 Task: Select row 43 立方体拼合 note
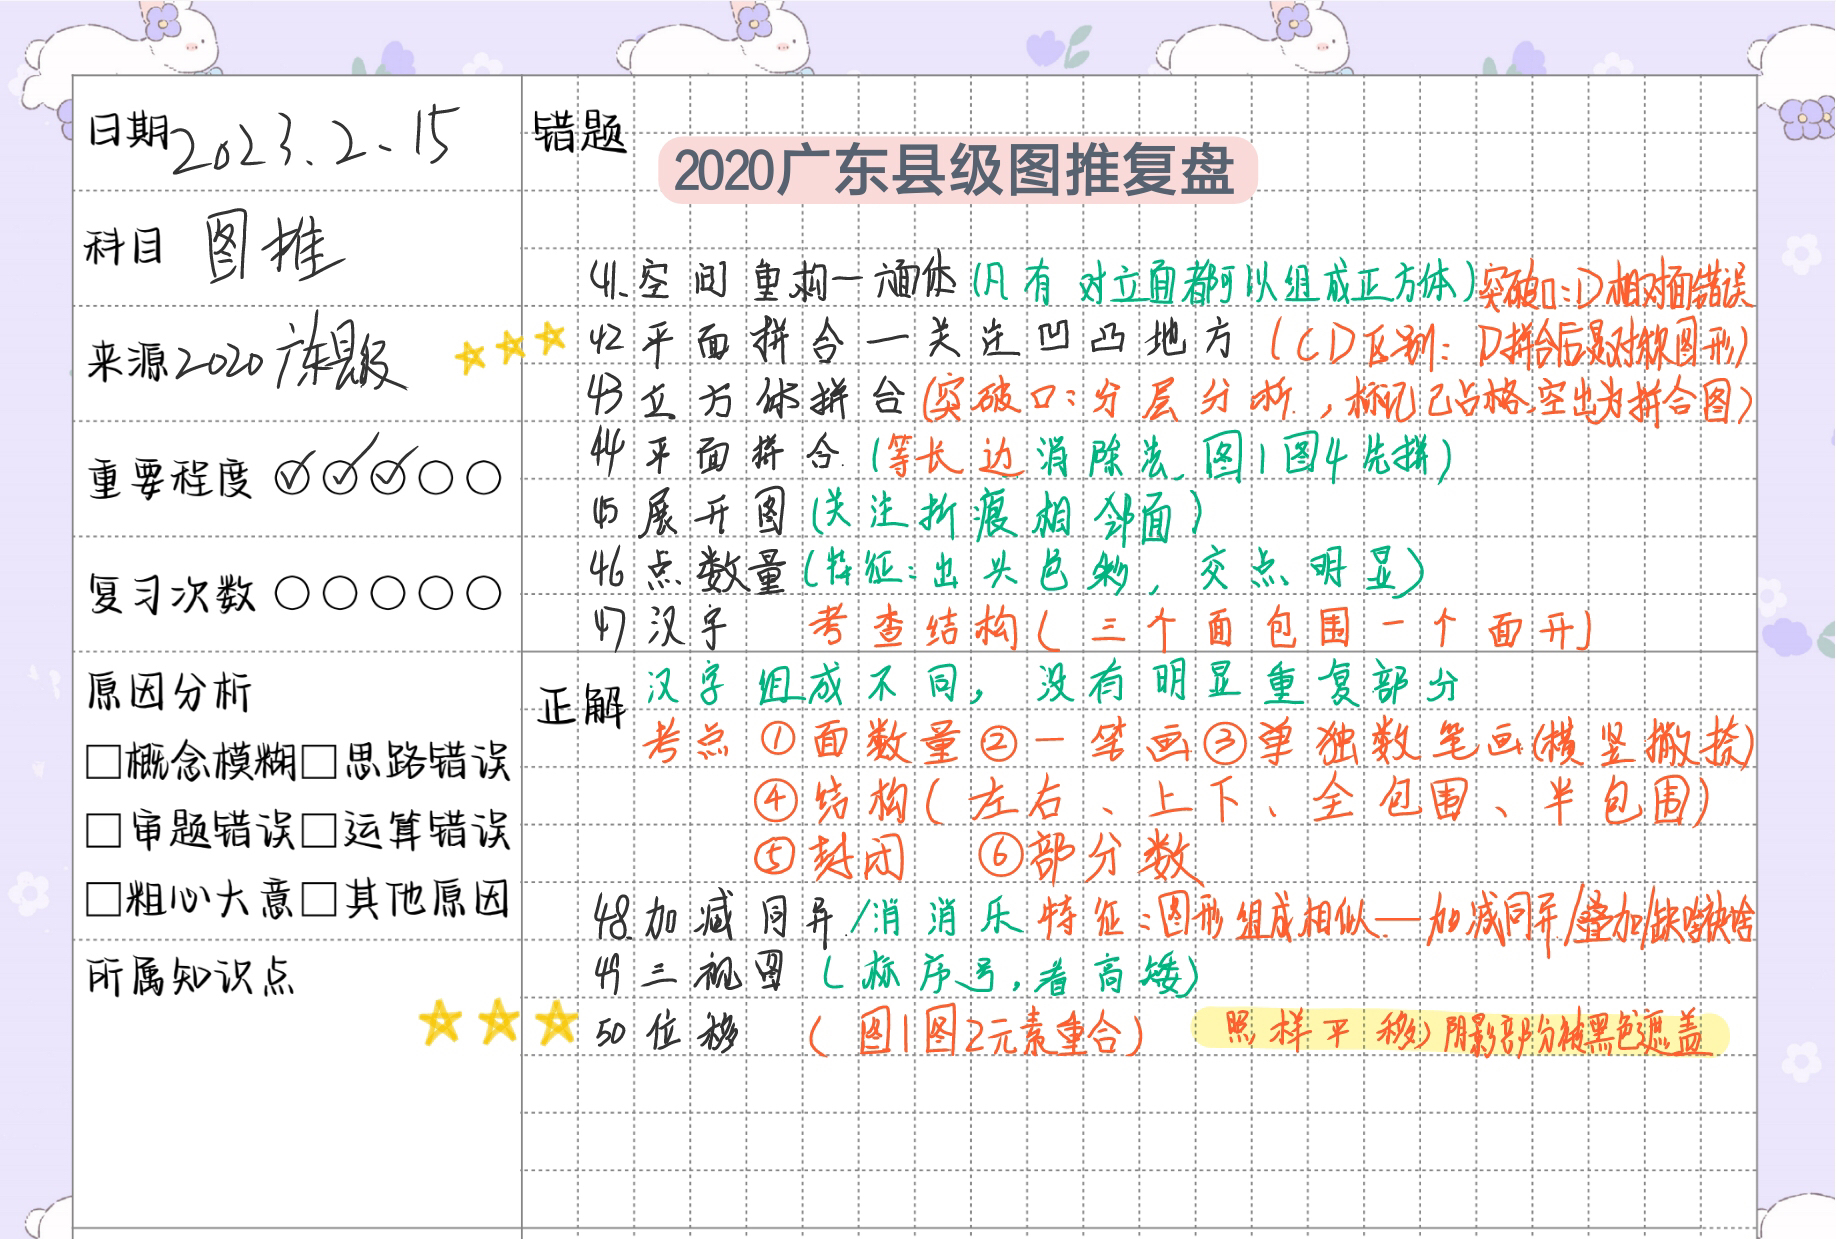pyautogui.click(x=1170, y=400)
